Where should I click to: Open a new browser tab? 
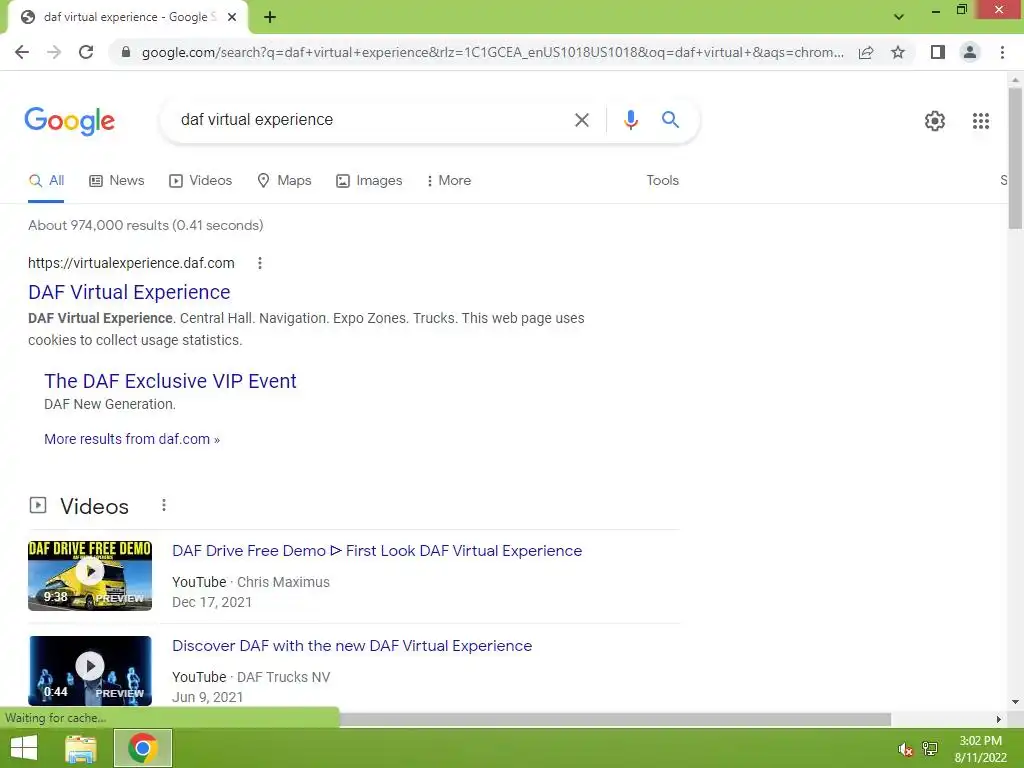270,17
